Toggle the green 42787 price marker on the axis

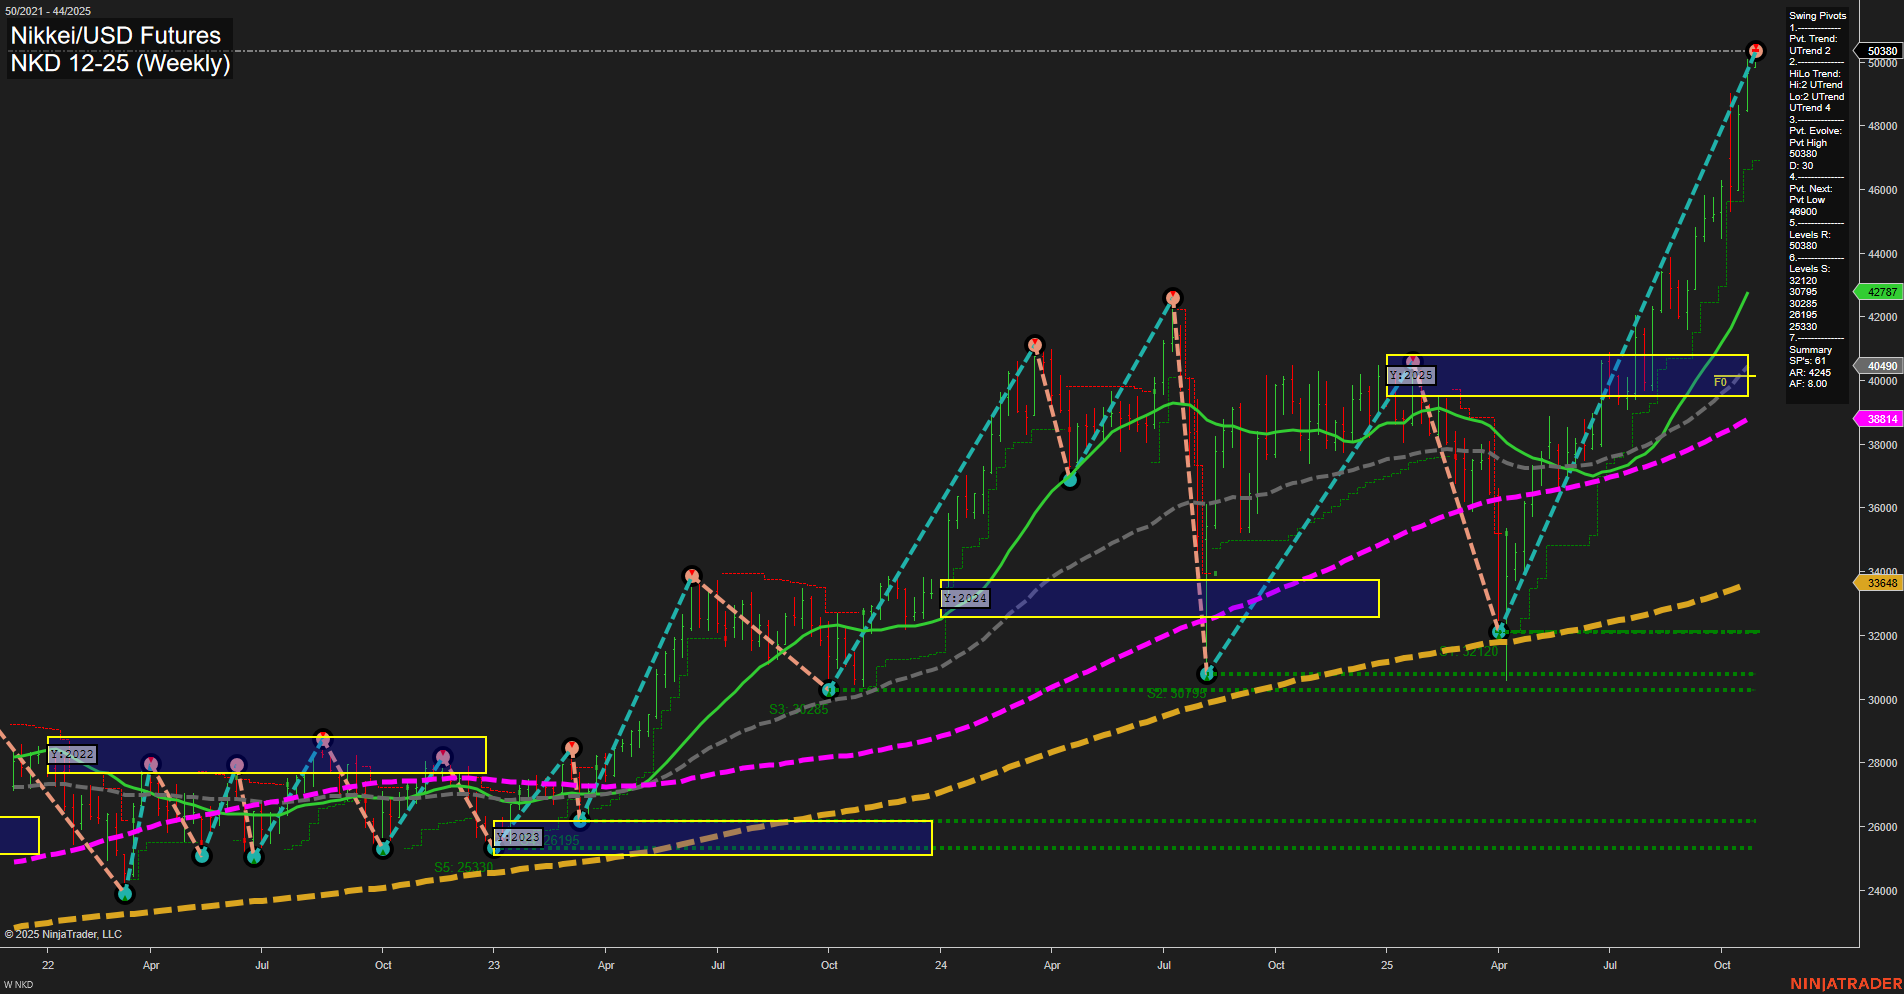[x=1879, y=292]
